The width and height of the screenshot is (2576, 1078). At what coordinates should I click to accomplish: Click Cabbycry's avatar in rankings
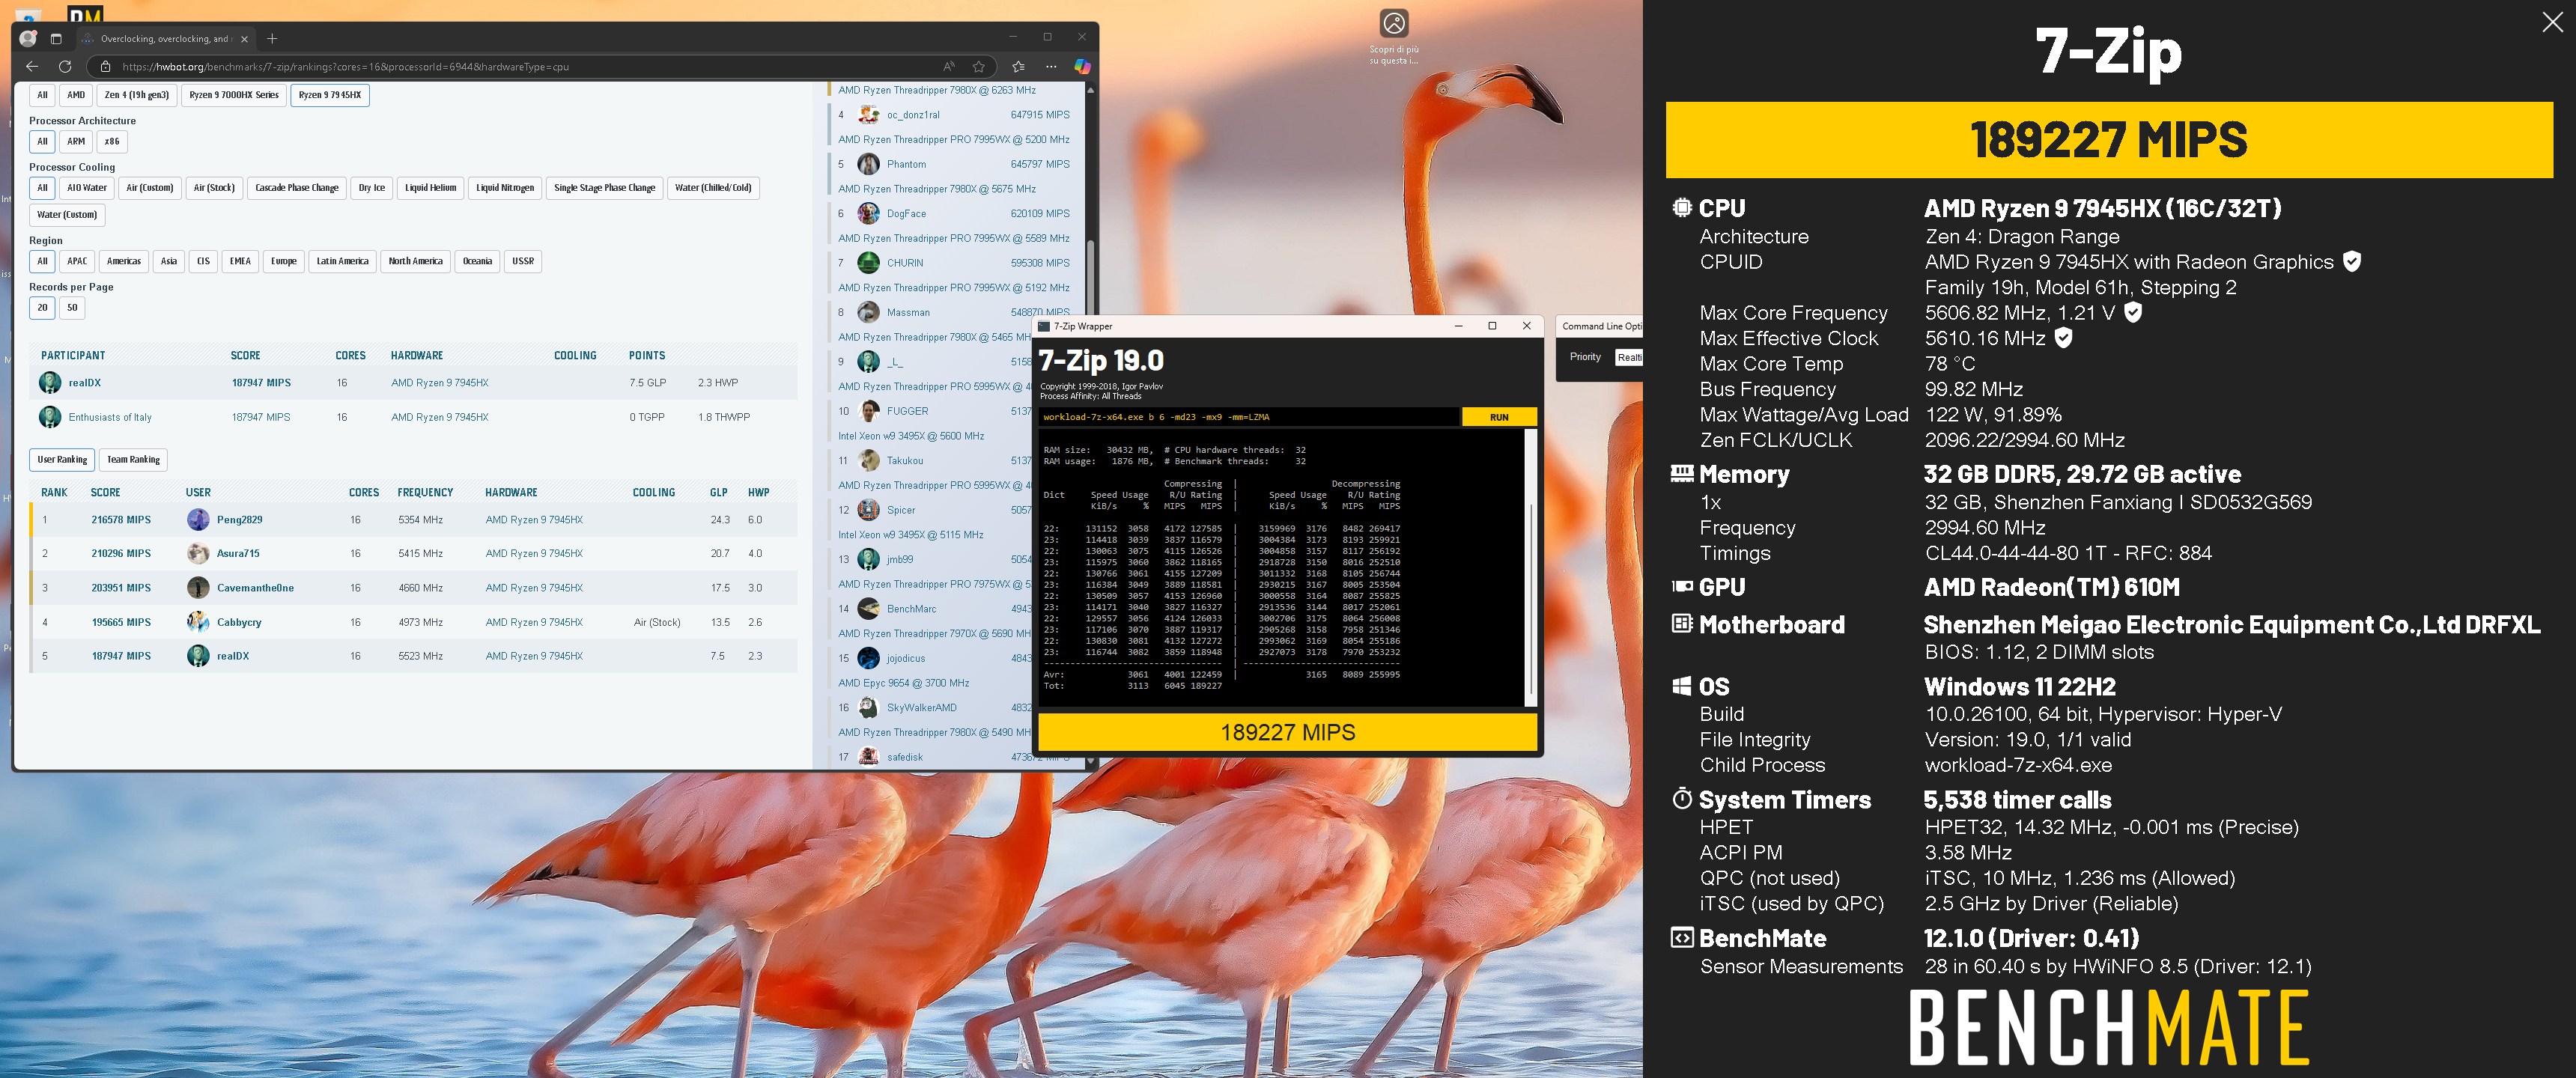(x=198, y=622)
